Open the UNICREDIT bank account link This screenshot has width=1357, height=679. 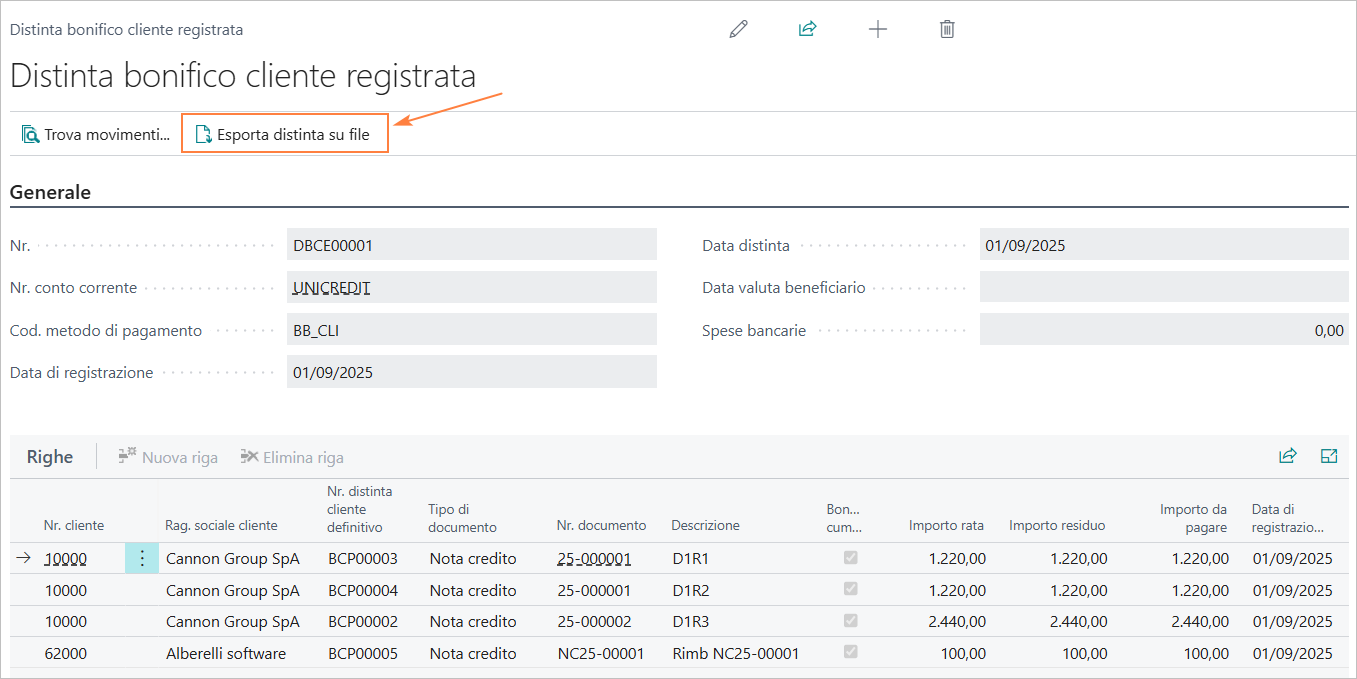331,287
